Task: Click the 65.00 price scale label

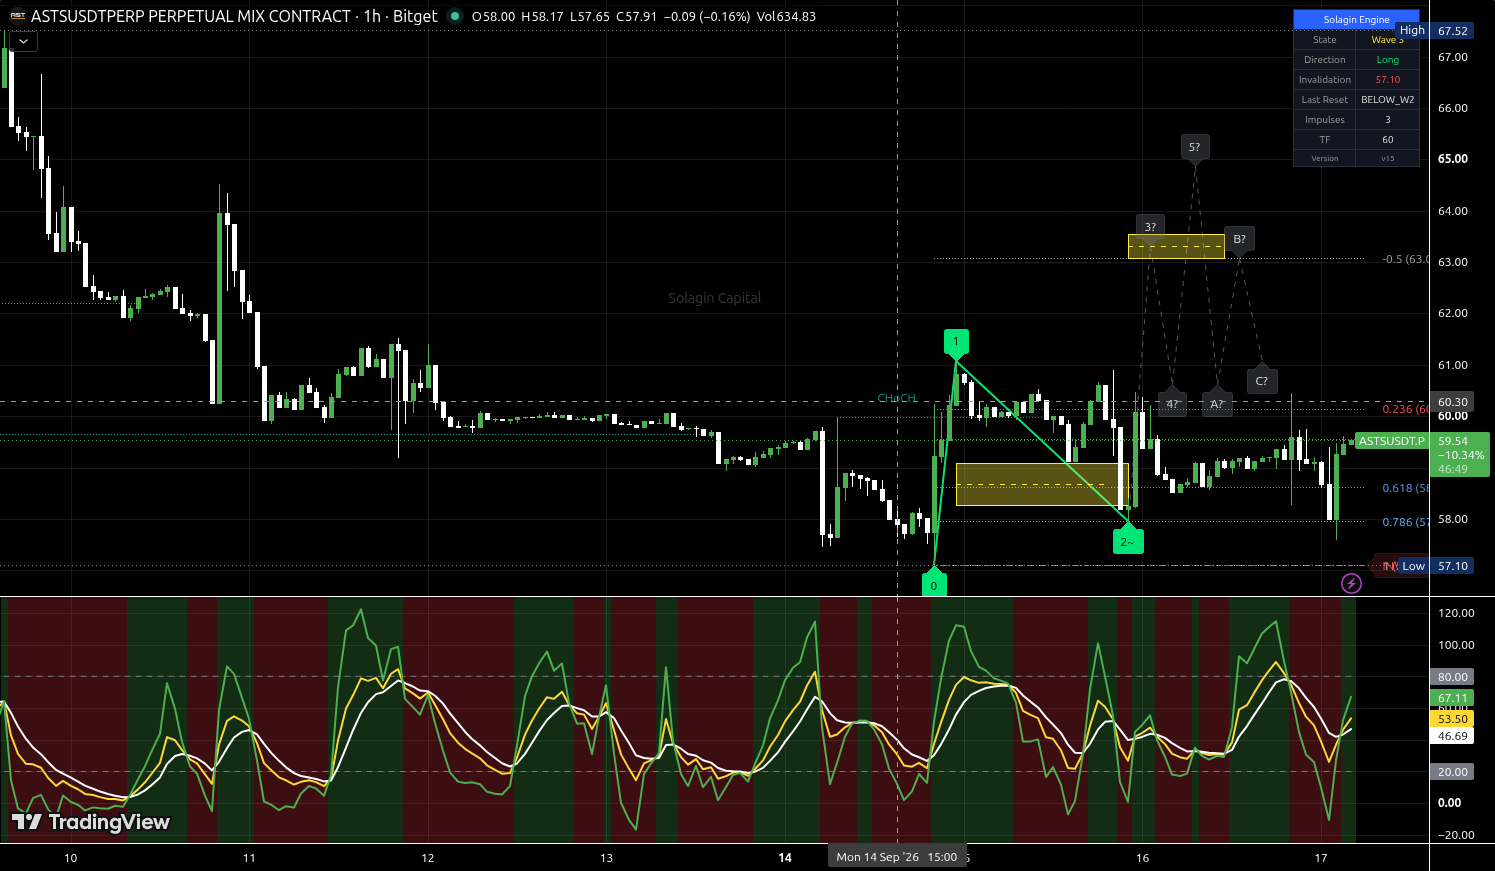Action: coord(1452,159)
